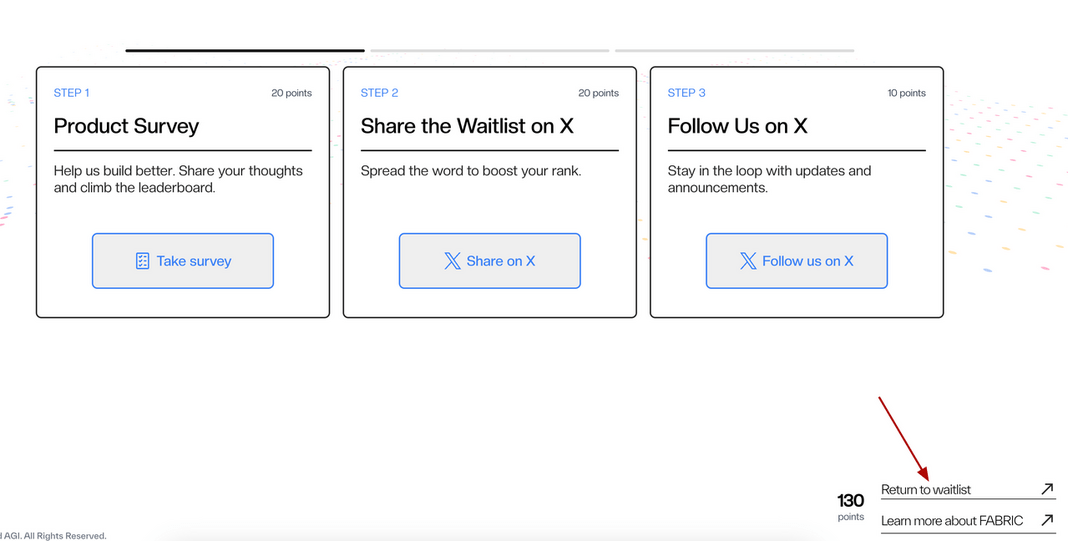Click the STEP 2 label
The width and height of the screenshot is (1068, 541).
click(379, 93)
